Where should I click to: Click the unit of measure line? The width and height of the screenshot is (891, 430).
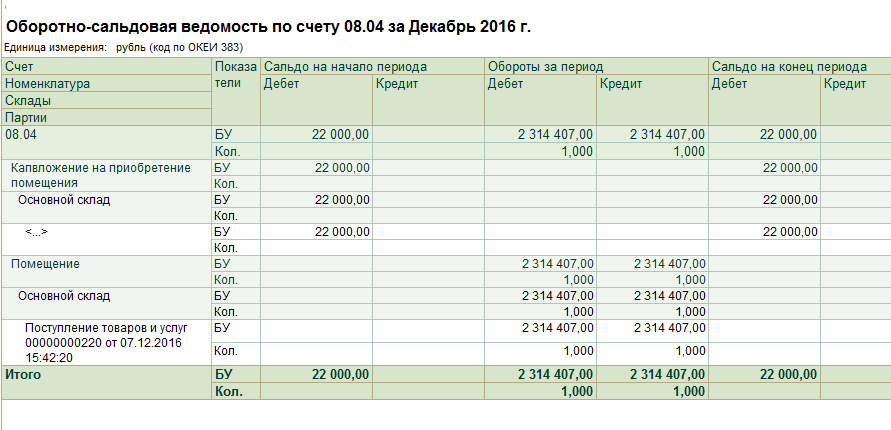pyautogui.click(x=124, y=47)
